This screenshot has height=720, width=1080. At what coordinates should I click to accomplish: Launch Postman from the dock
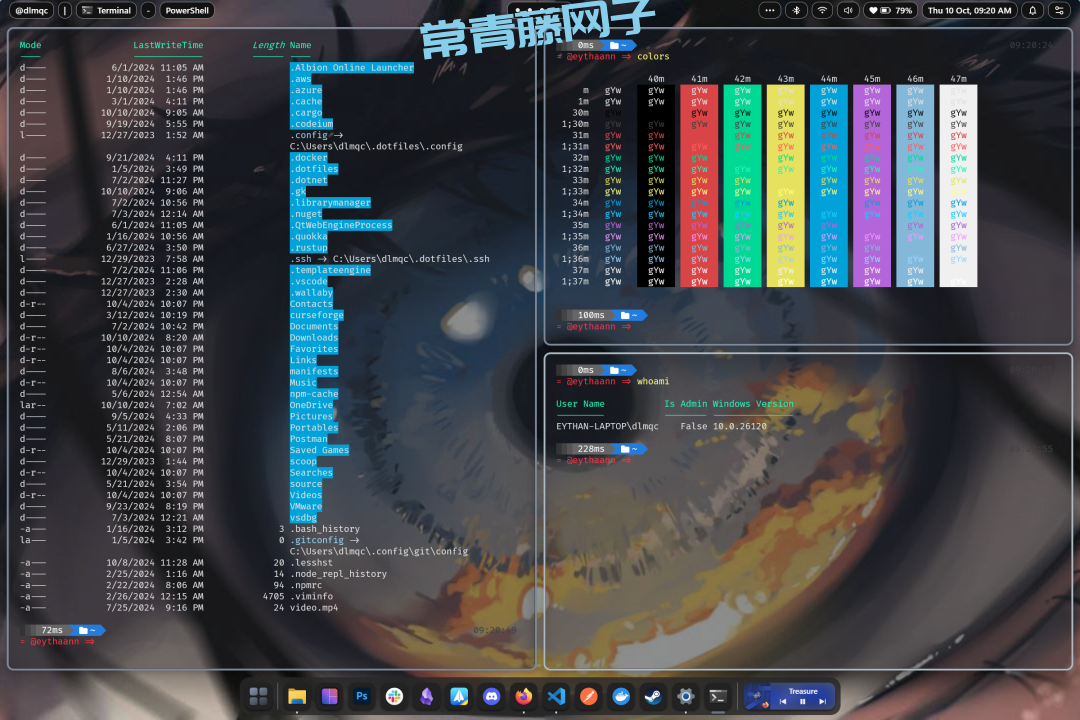pyautogui.click(x=589, y=696)
